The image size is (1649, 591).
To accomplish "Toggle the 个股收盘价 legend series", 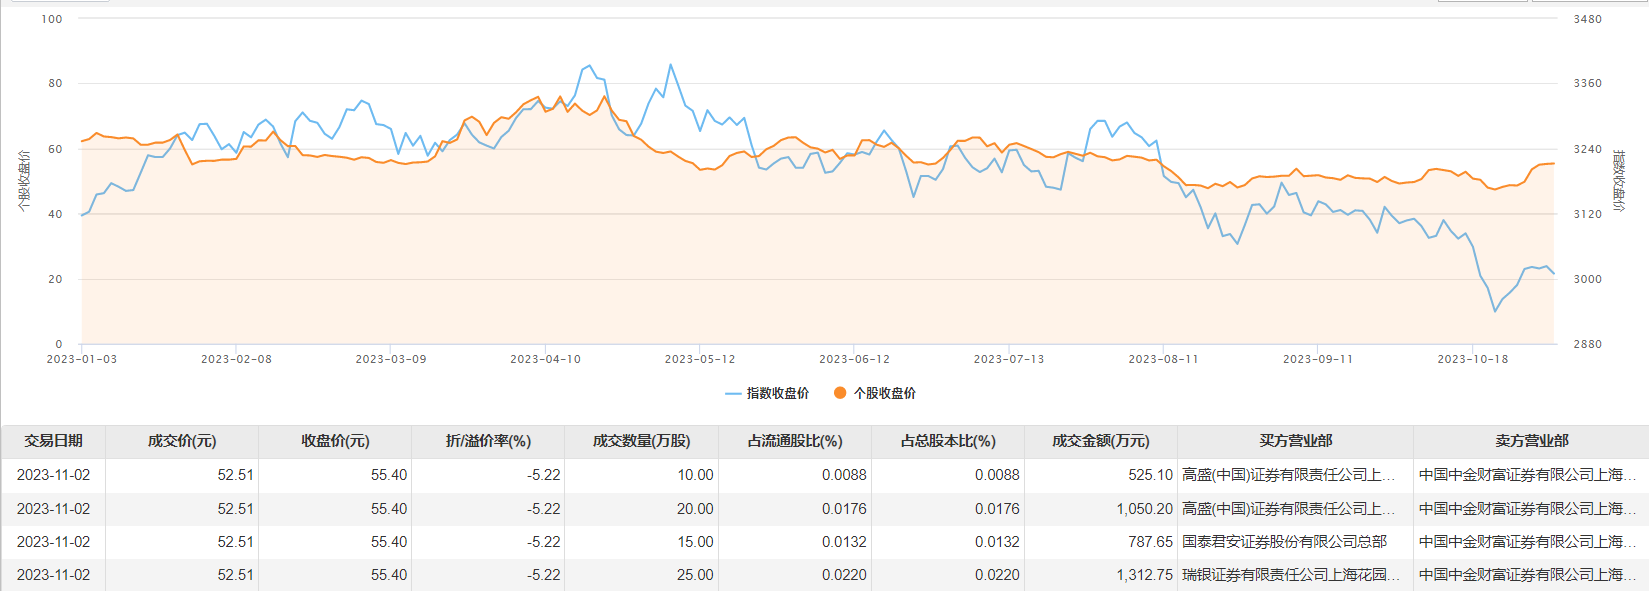I will coord(884,393).
